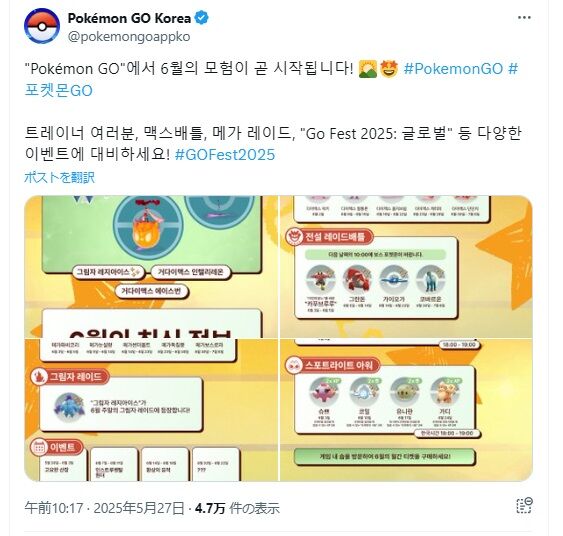Viewport: 563px width, 536px height.
Task: Open the bottom-left image showing 그림자 레이드
Action: click(151, 410)
